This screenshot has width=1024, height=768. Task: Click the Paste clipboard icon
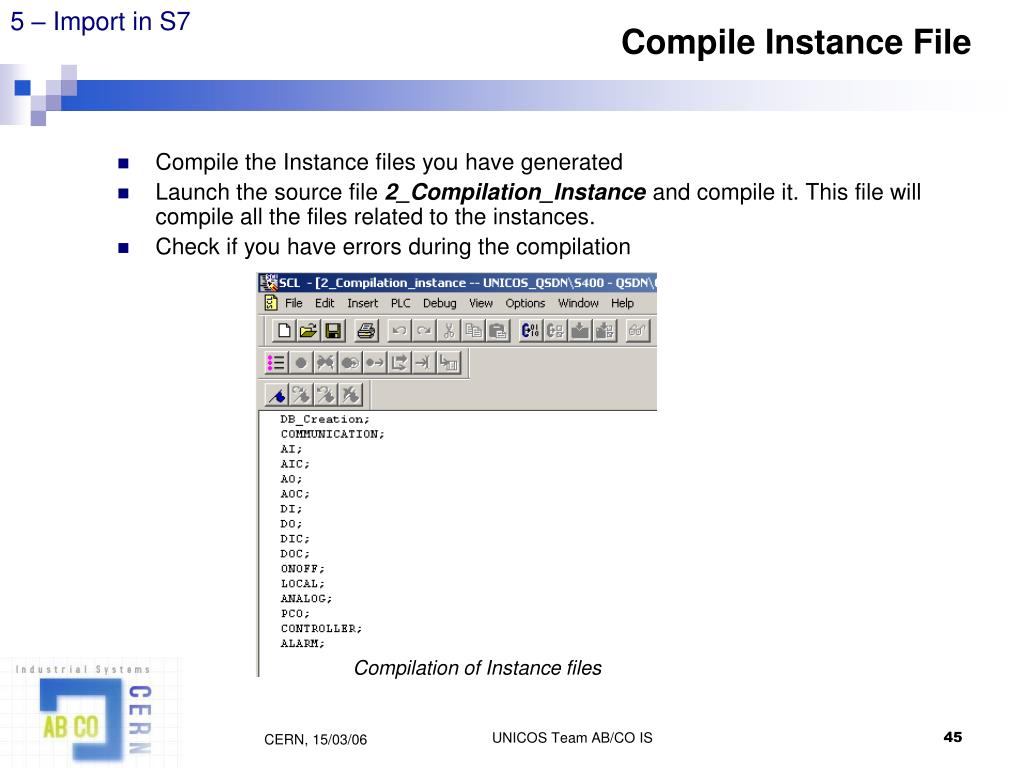[498, 331]
